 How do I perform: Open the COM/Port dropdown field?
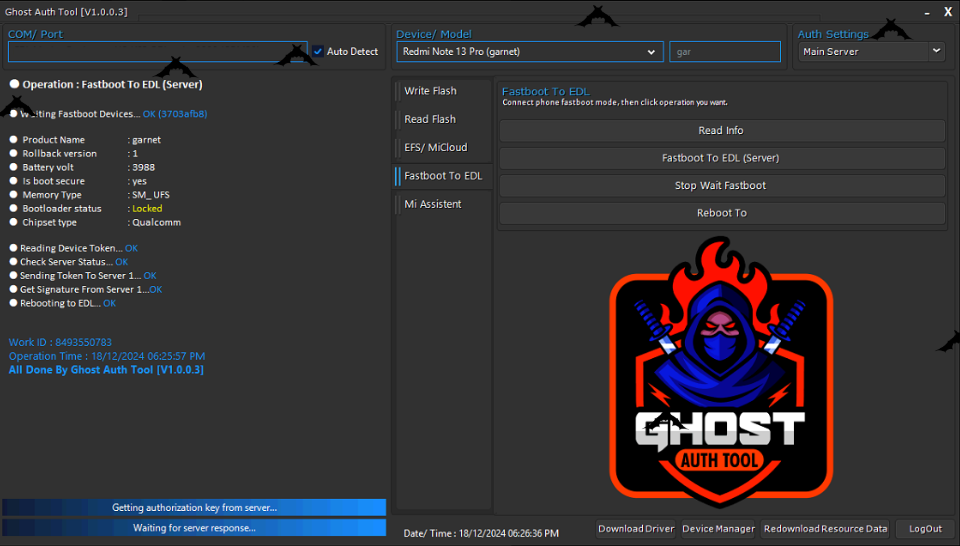[x=157, y=52]
